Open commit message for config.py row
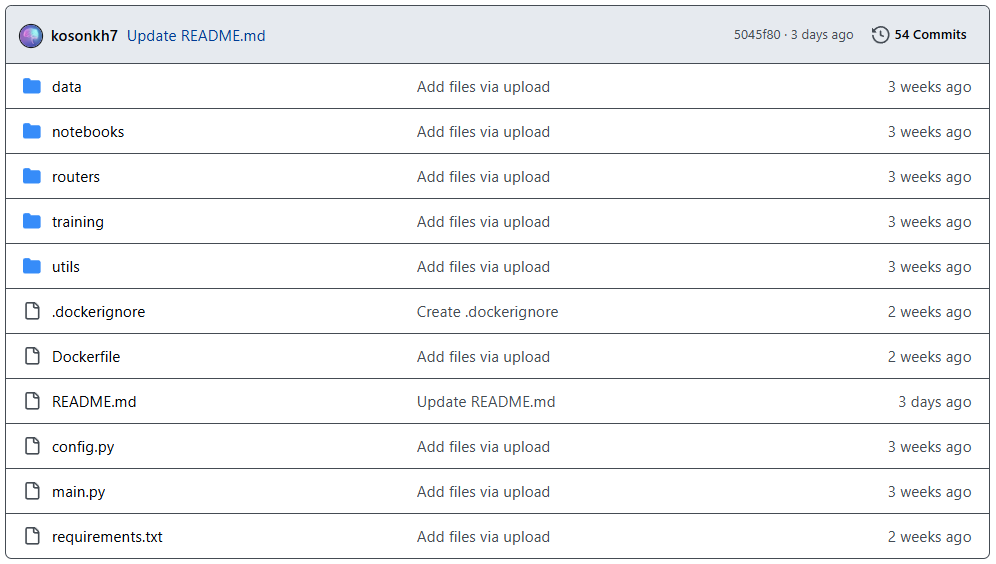The image size is (996, 564). (483, 447)
